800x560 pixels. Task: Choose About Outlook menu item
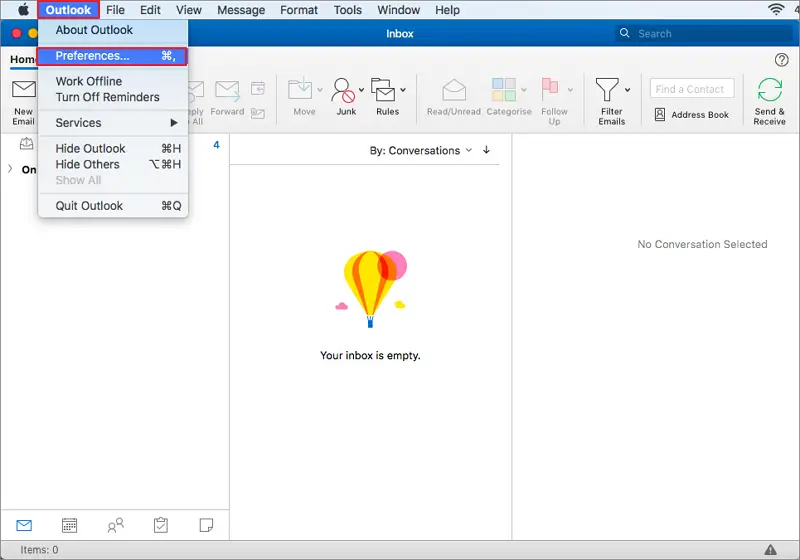click(113, 30)
